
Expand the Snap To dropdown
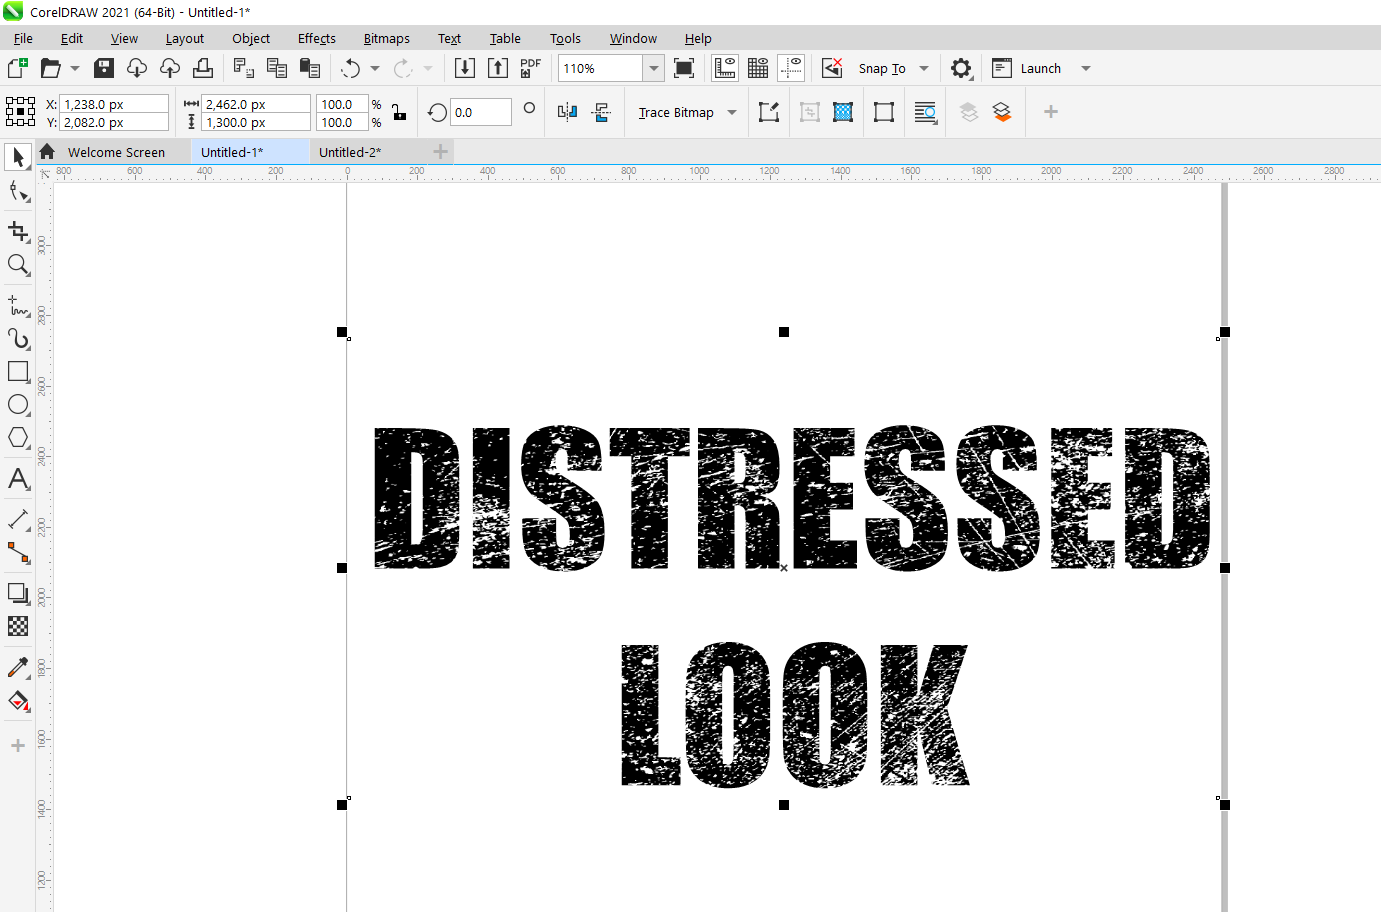pos(924,68)
